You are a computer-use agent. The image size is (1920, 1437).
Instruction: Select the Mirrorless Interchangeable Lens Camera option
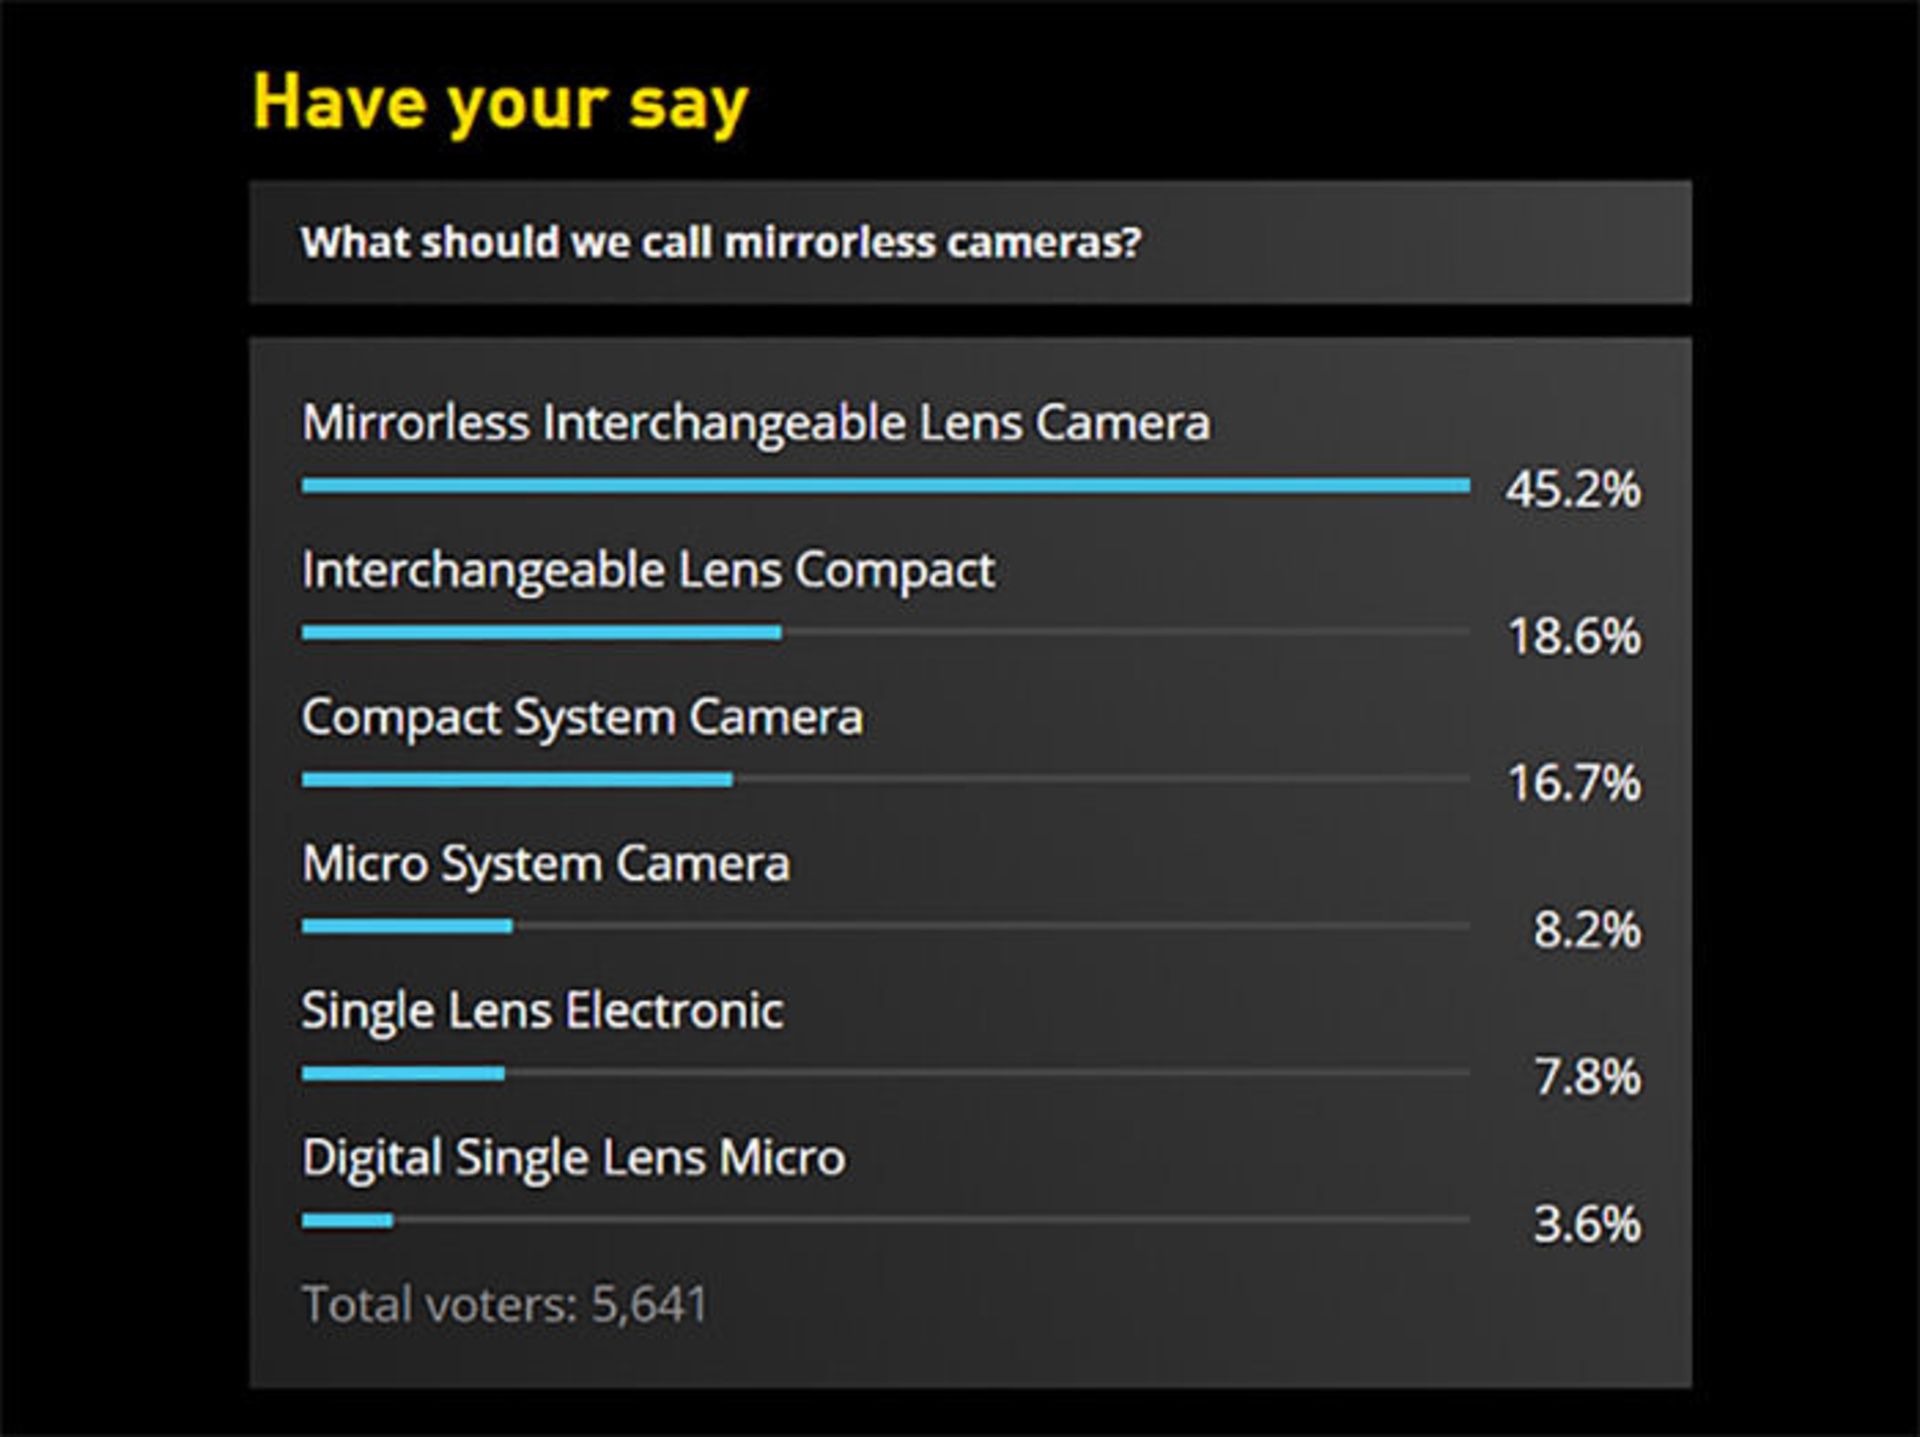(x=756, y=422)
